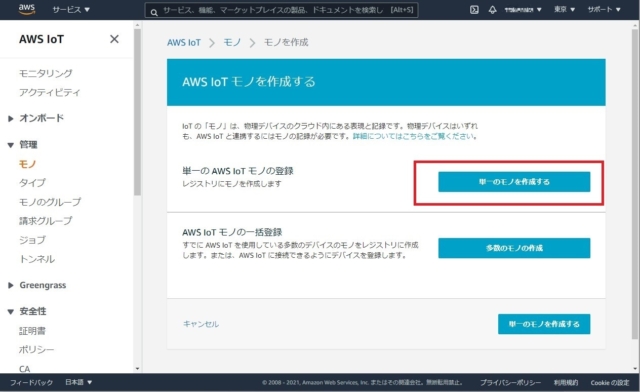Collapse the 管理 section
The height and width of the screenshot is (392, 640).
[23, 144]
